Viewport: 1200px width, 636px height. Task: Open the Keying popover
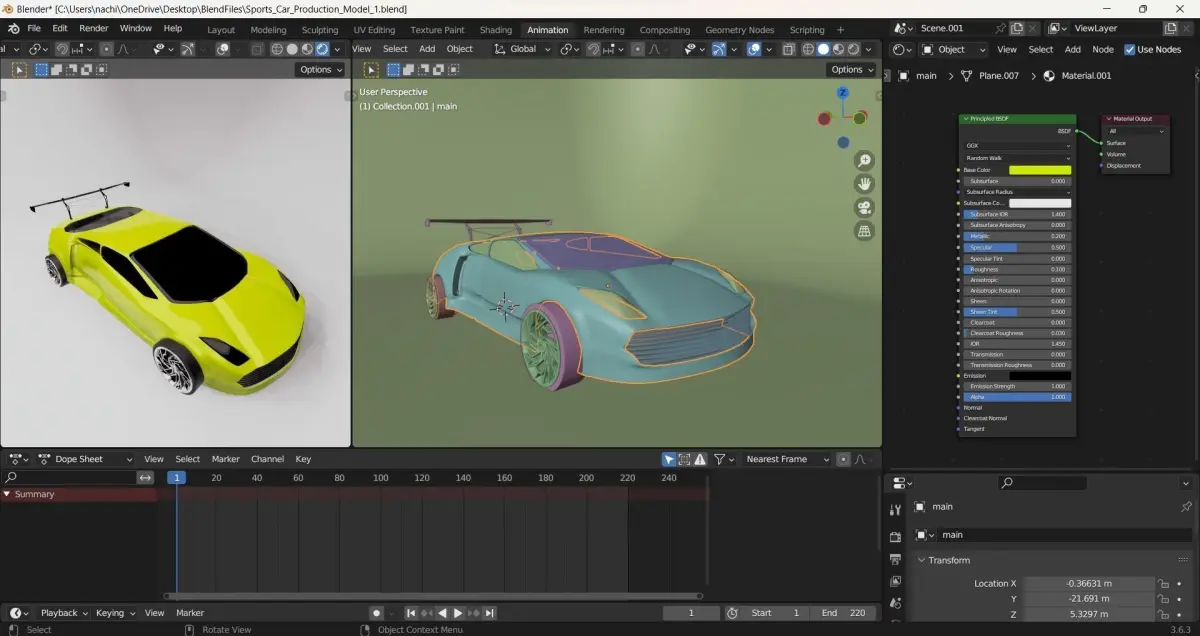coord(115,613)
